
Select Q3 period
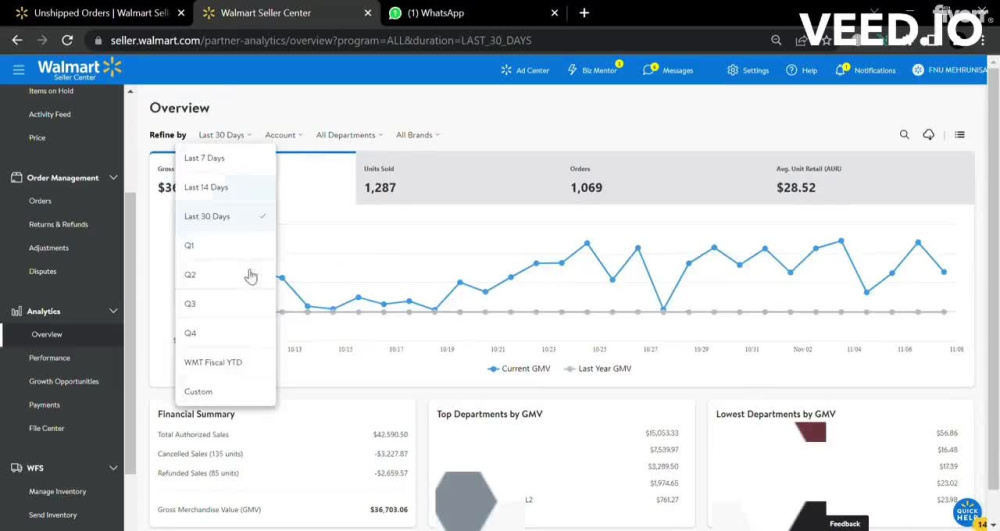(226, 304)
